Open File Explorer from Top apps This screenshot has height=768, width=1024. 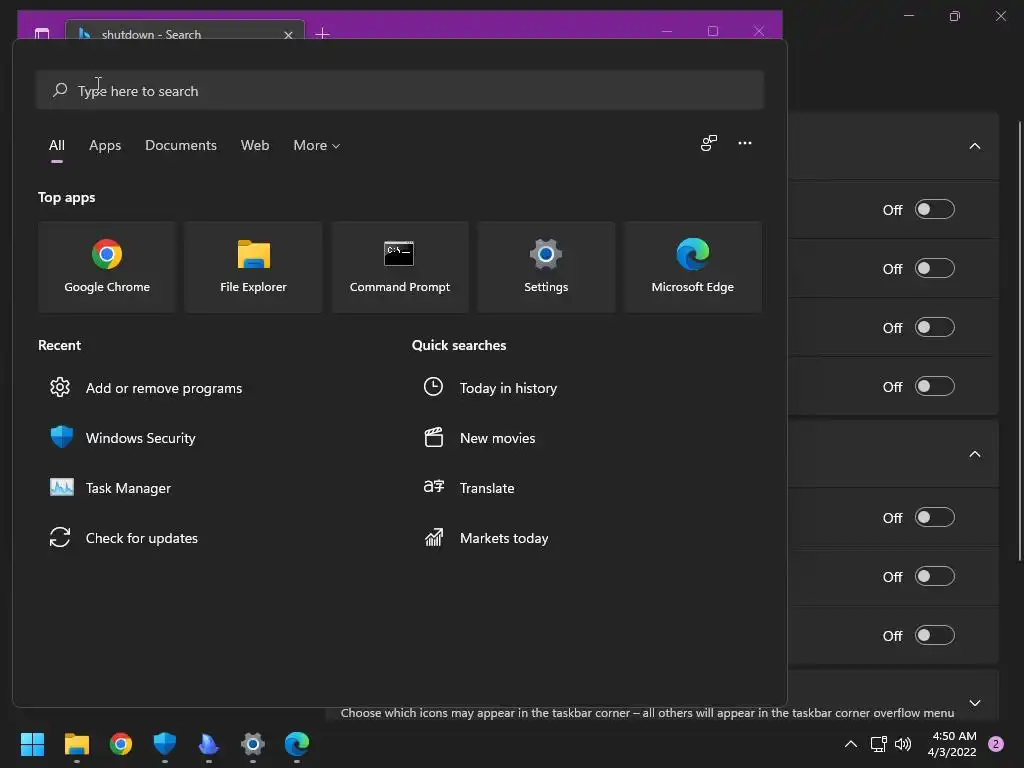point(253,266)
